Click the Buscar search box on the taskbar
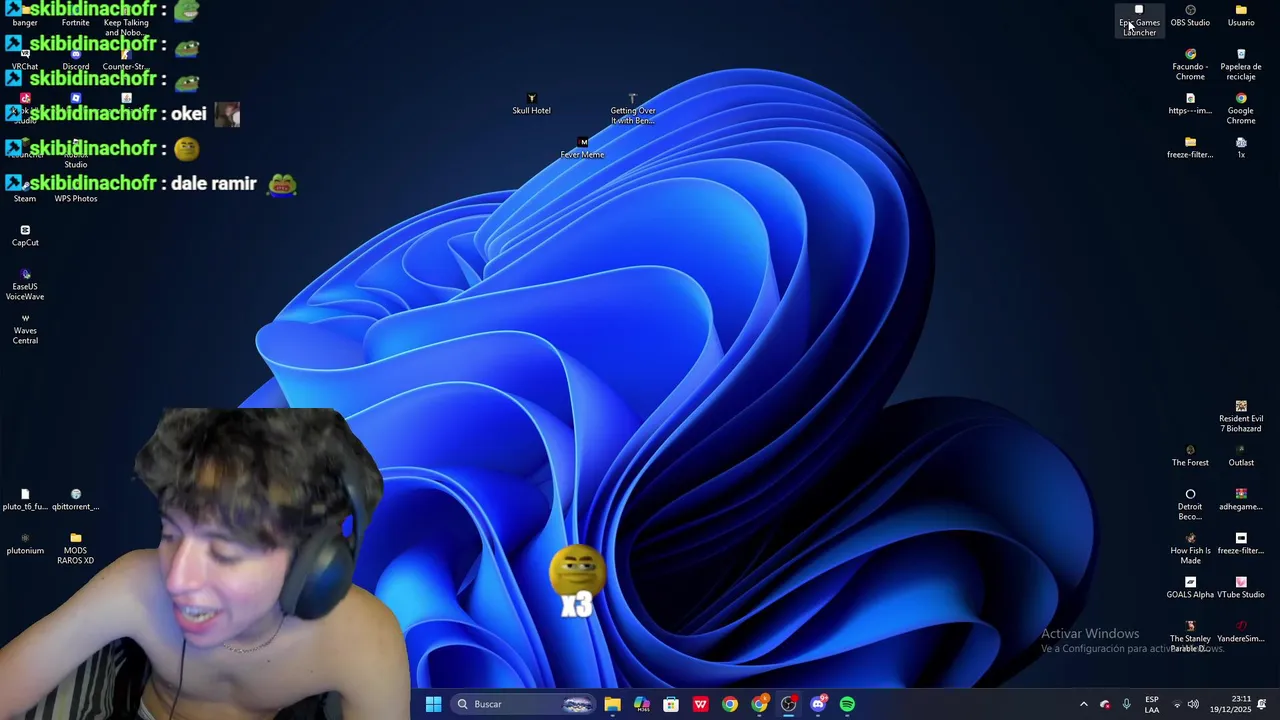1280x720 pixels. coord(525,704)
